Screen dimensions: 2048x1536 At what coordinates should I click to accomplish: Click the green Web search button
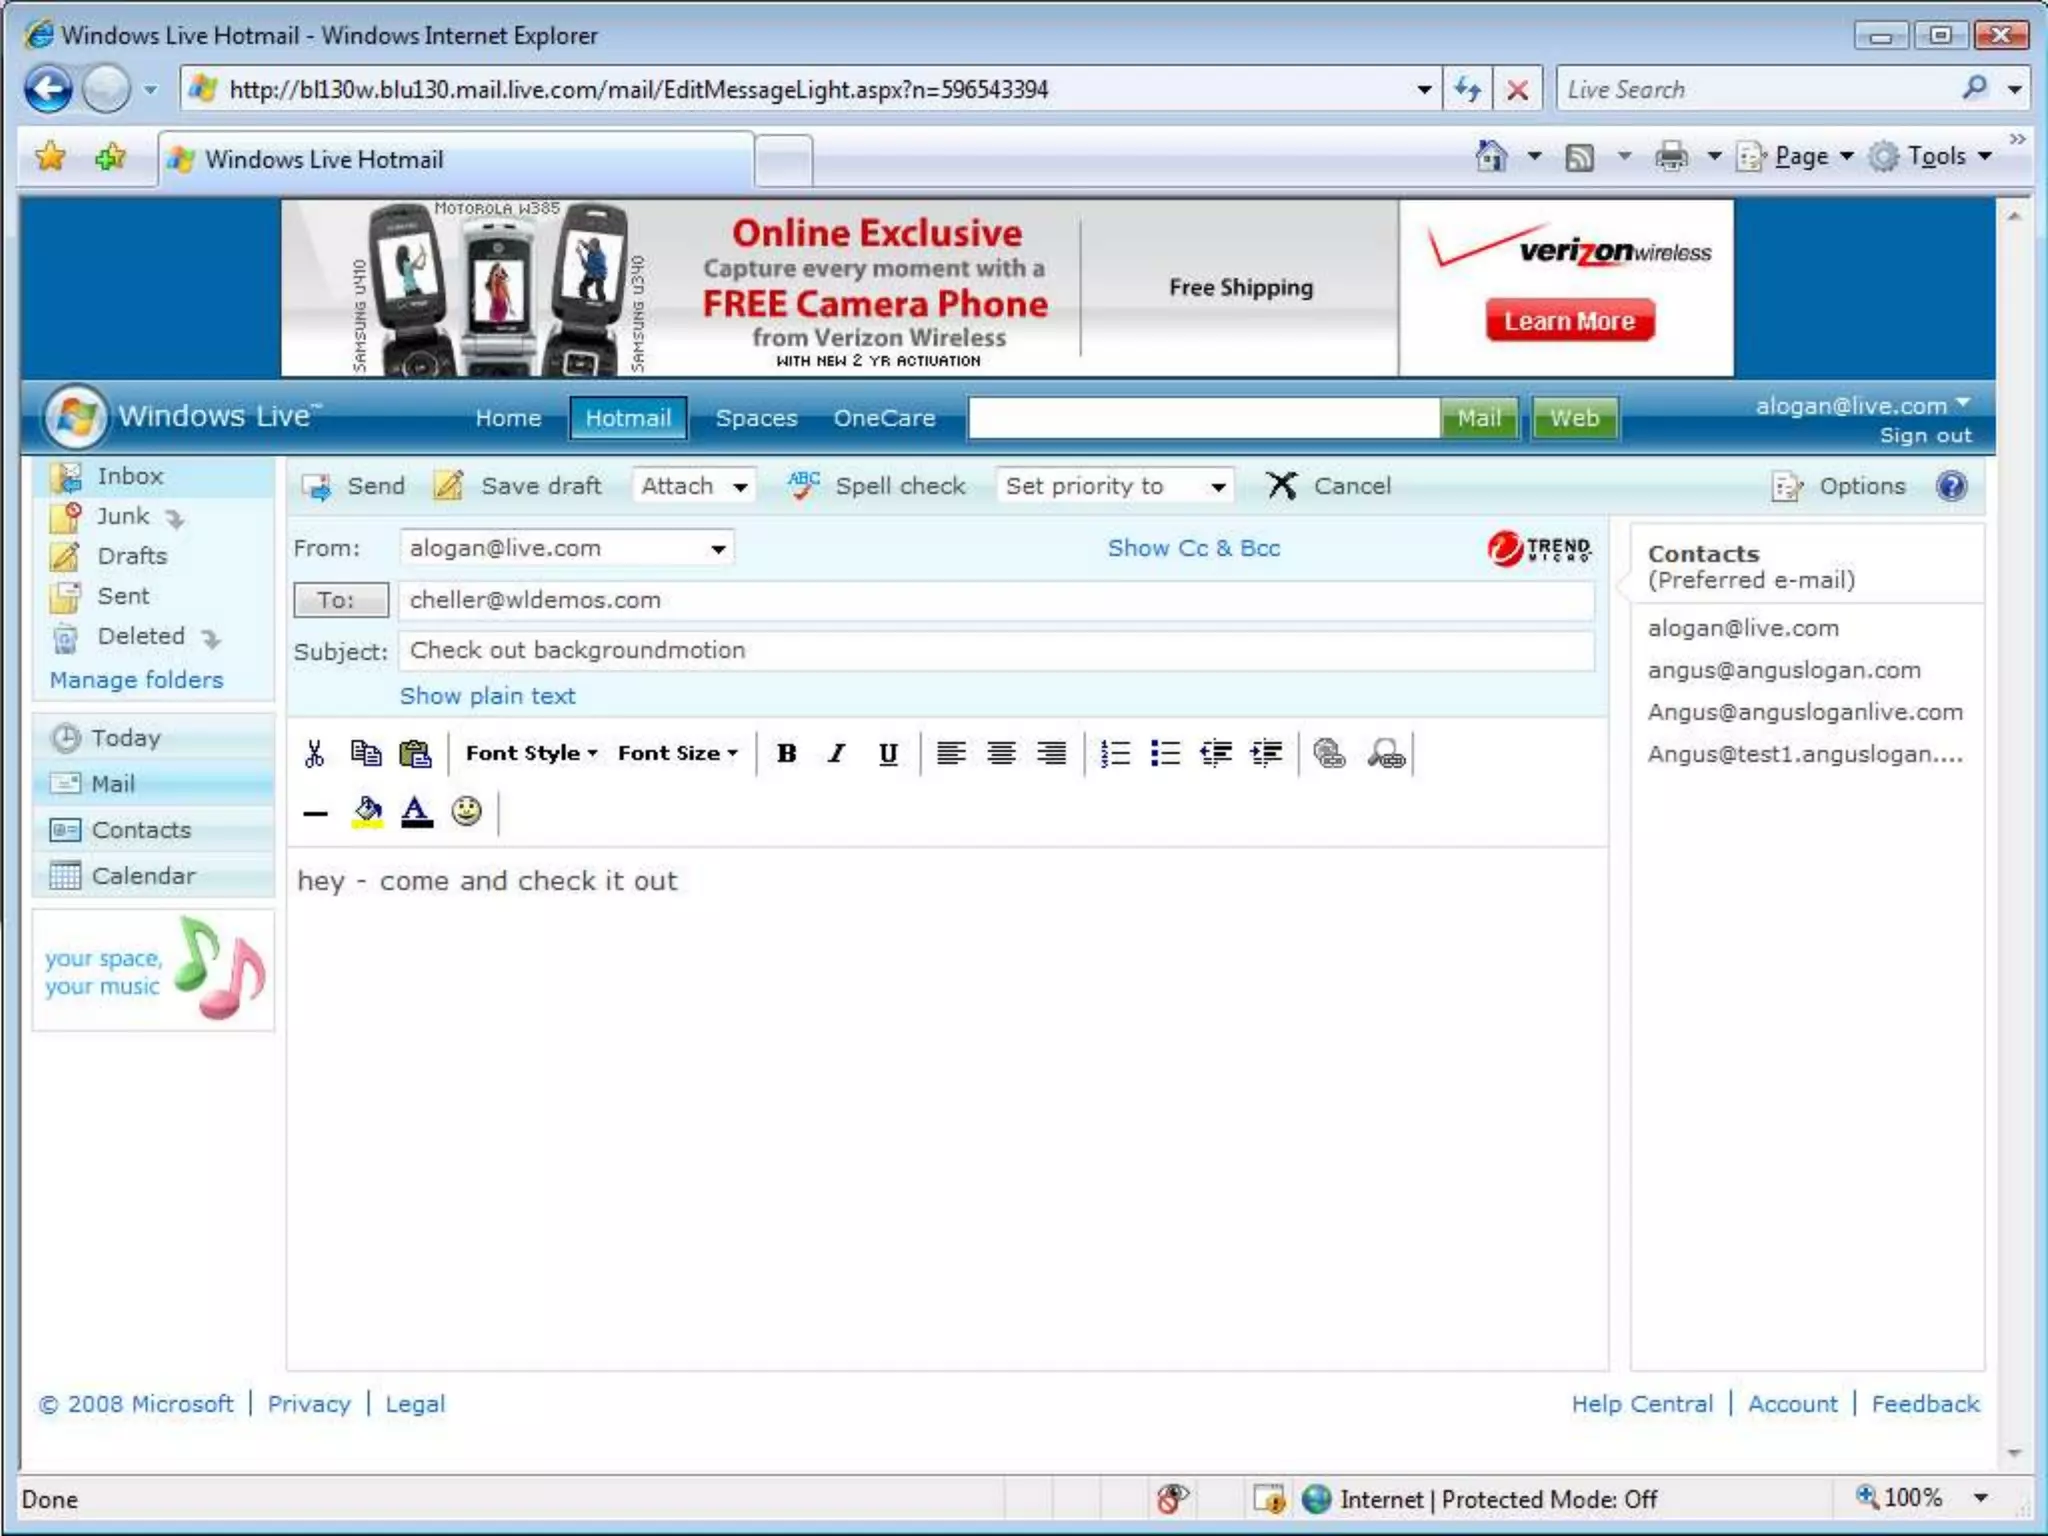pyautogui.click(x=1574, y=418)
